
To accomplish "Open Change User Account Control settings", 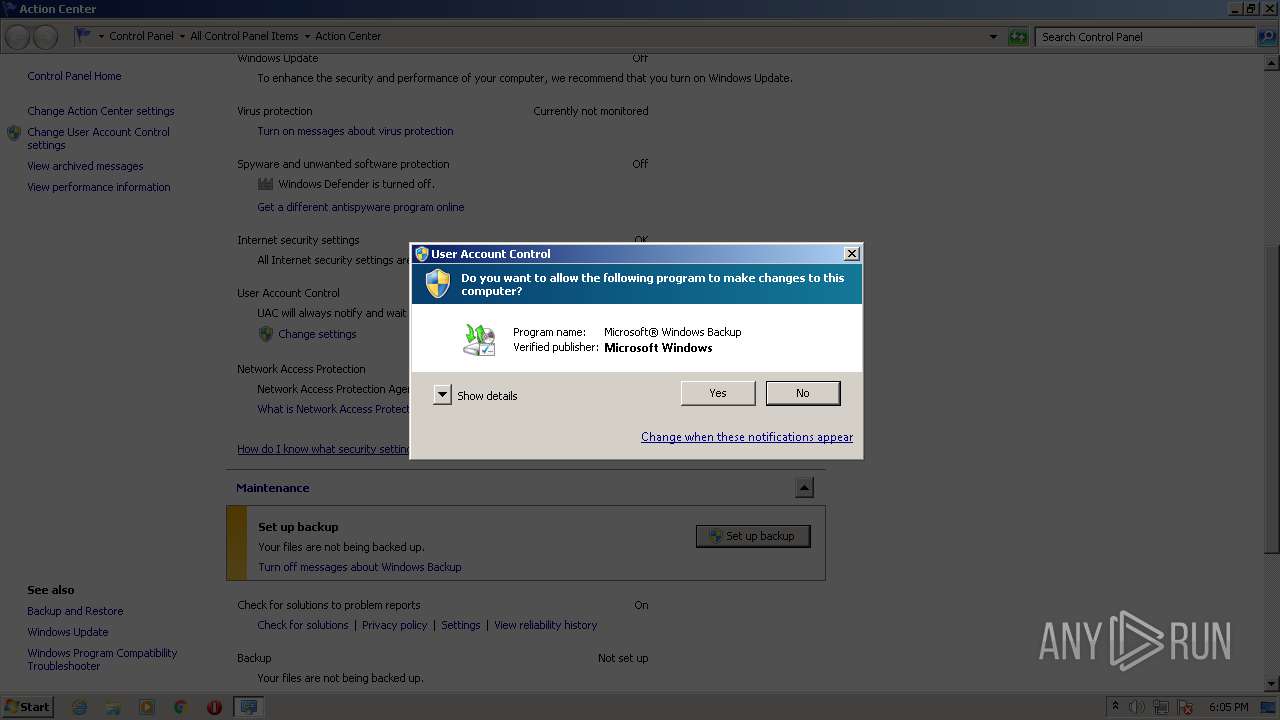I will (98, 138).
